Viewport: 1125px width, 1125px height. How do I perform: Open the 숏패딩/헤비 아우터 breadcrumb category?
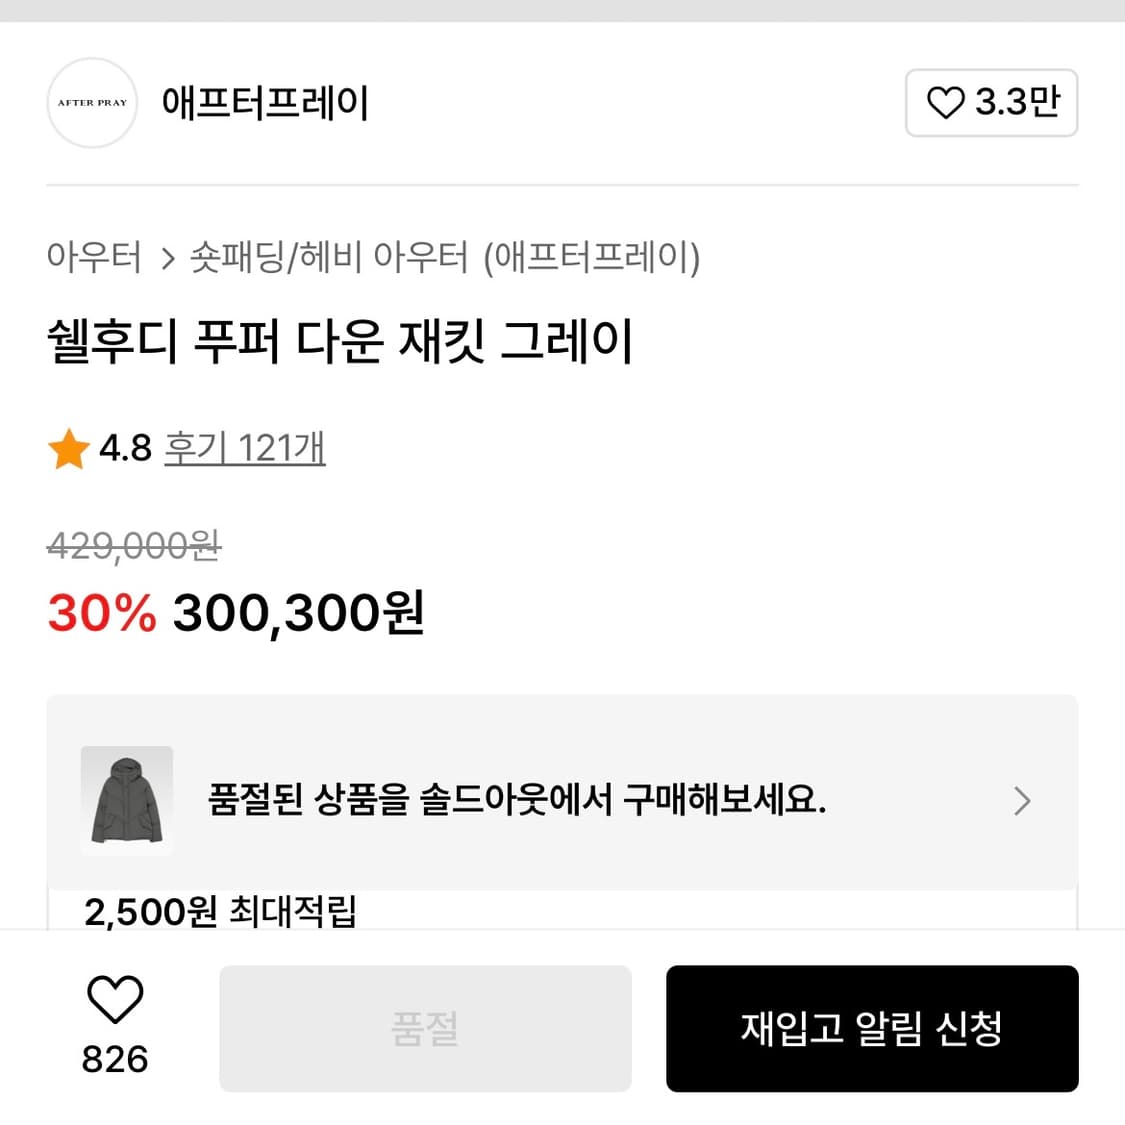[x=329, y=258]
